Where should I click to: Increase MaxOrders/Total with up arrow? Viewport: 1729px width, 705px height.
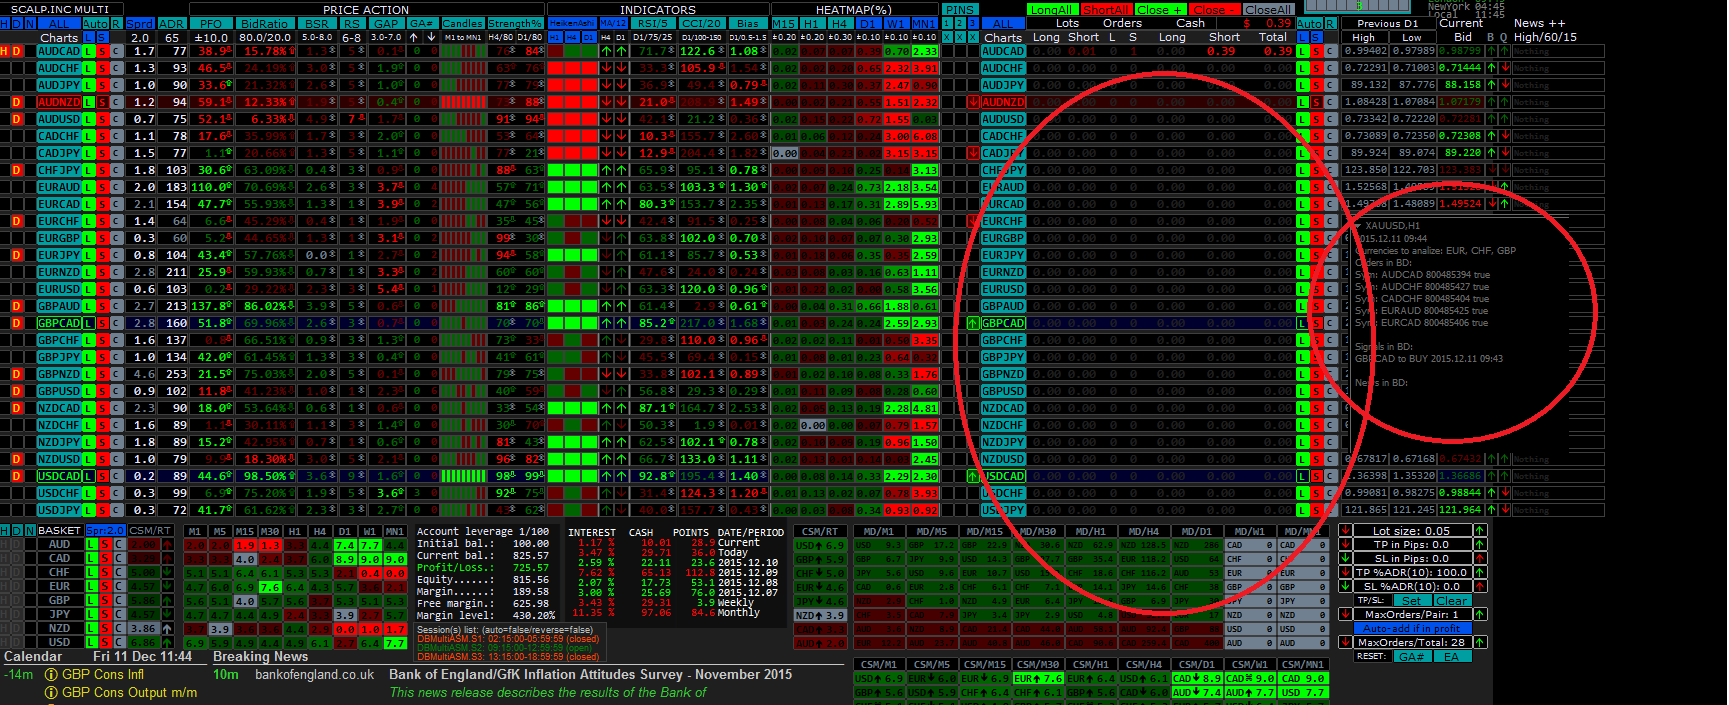(1480, 642)
